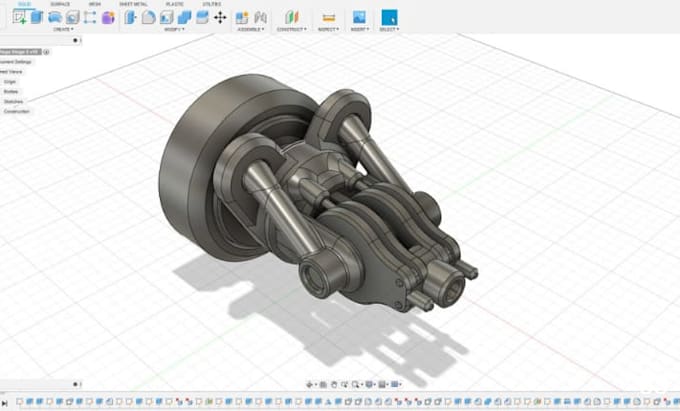
Task: Select the Extrude tool
Action: 37,17
